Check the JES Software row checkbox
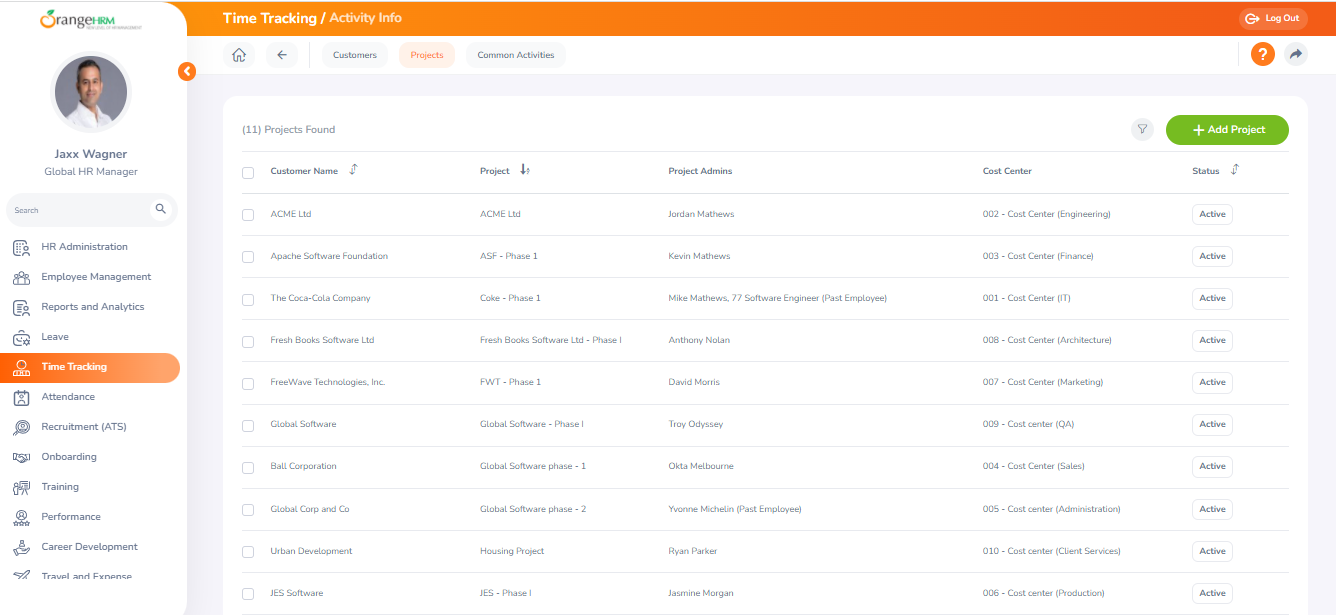This screenshot has width=1336, height=615. tap(248, 593)
